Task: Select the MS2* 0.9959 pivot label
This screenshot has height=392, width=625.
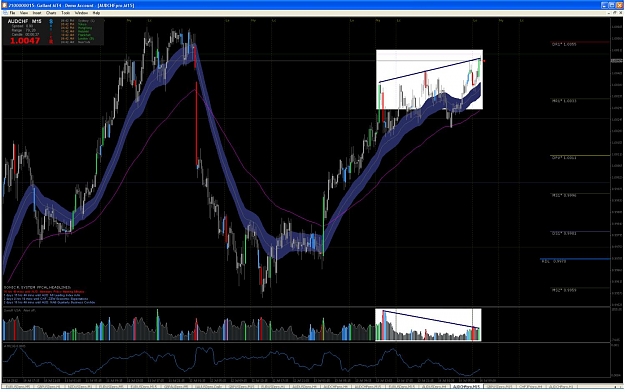Action: (564, 290)
